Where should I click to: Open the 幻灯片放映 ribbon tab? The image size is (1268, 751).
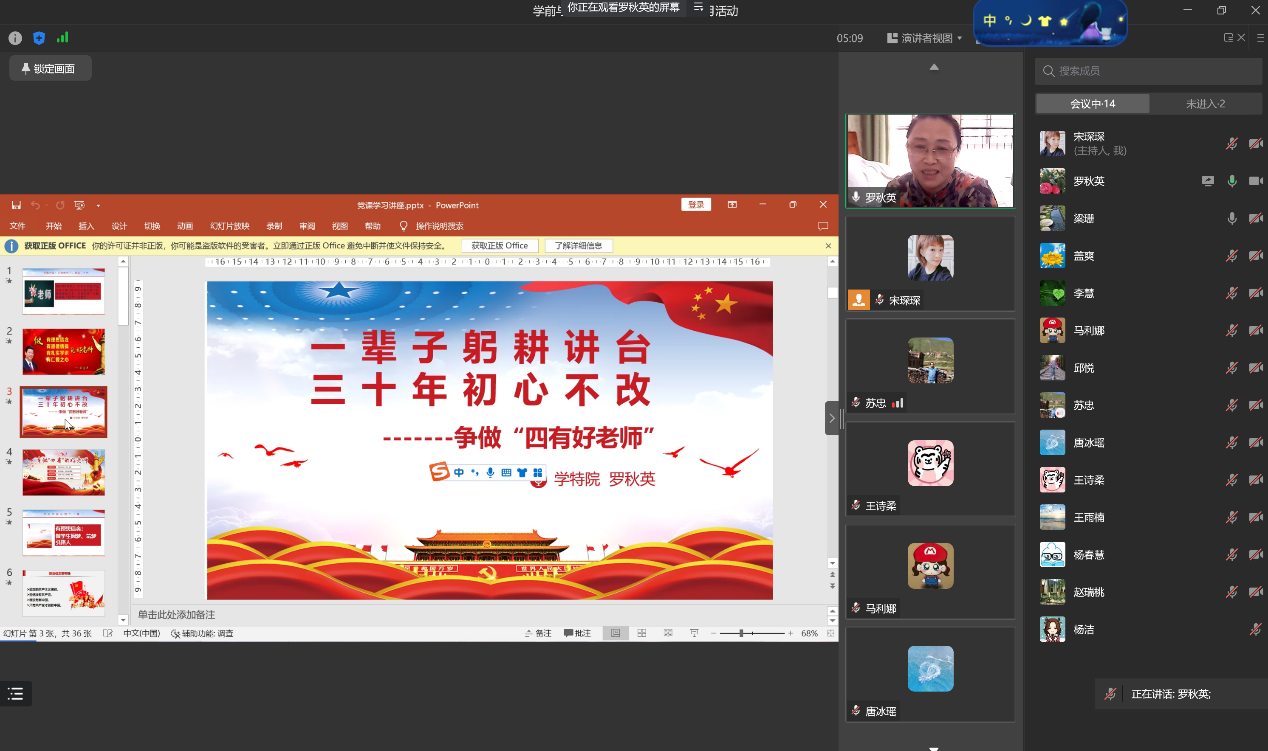230,226
